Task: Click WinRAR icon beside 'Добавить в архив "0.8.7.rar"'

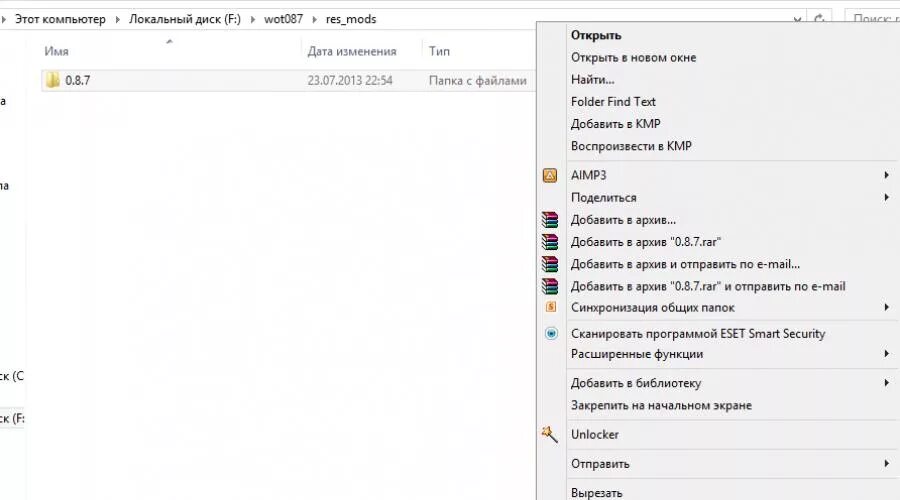Action: (550, 242)
